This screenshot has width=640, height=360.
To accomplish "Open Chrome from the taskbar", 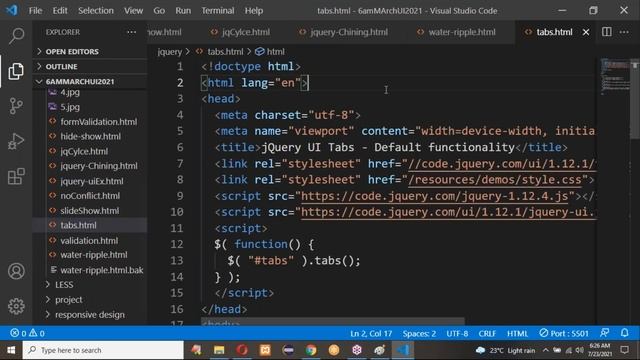I will (x=311, y=350).
